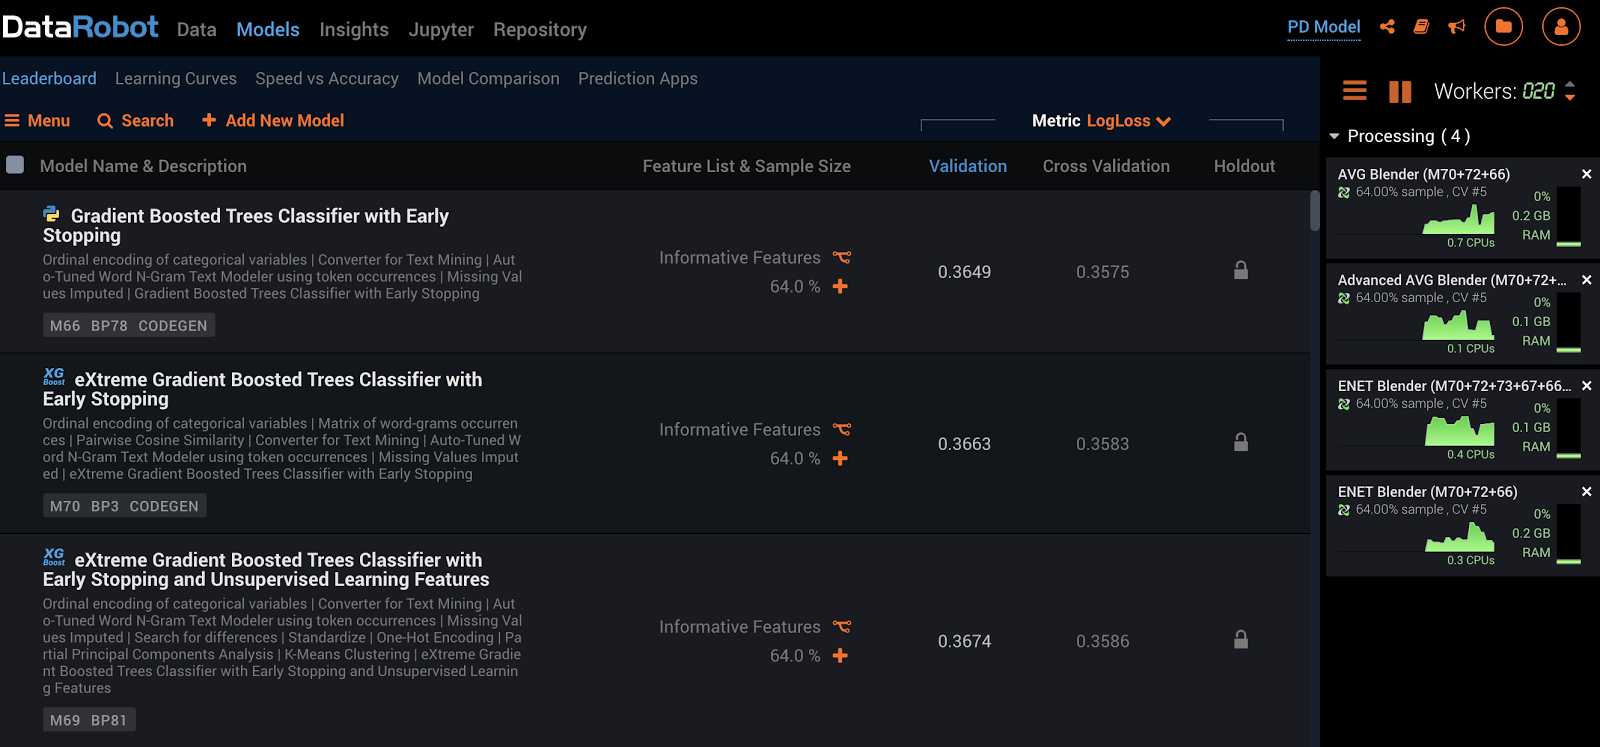Click the M66 BP78 CODEGEN tag

(129, 326)
